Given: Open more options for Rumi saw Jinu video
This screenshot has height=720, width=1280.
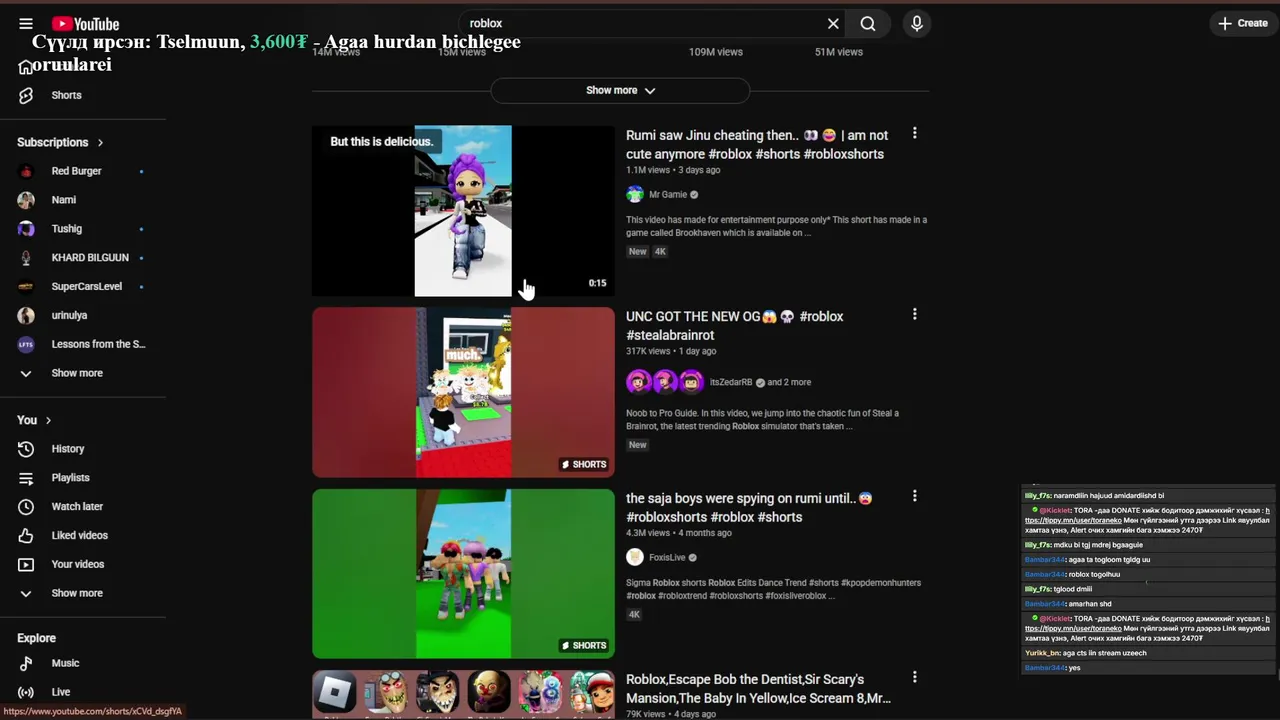Looking at the screenshot, I should point(914,134).
